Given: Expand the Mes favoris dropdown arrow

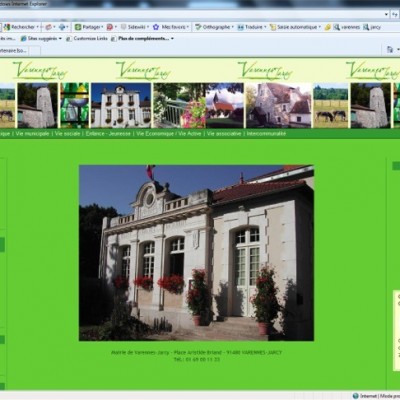Looking at the screenshot, I should (188, 27).
